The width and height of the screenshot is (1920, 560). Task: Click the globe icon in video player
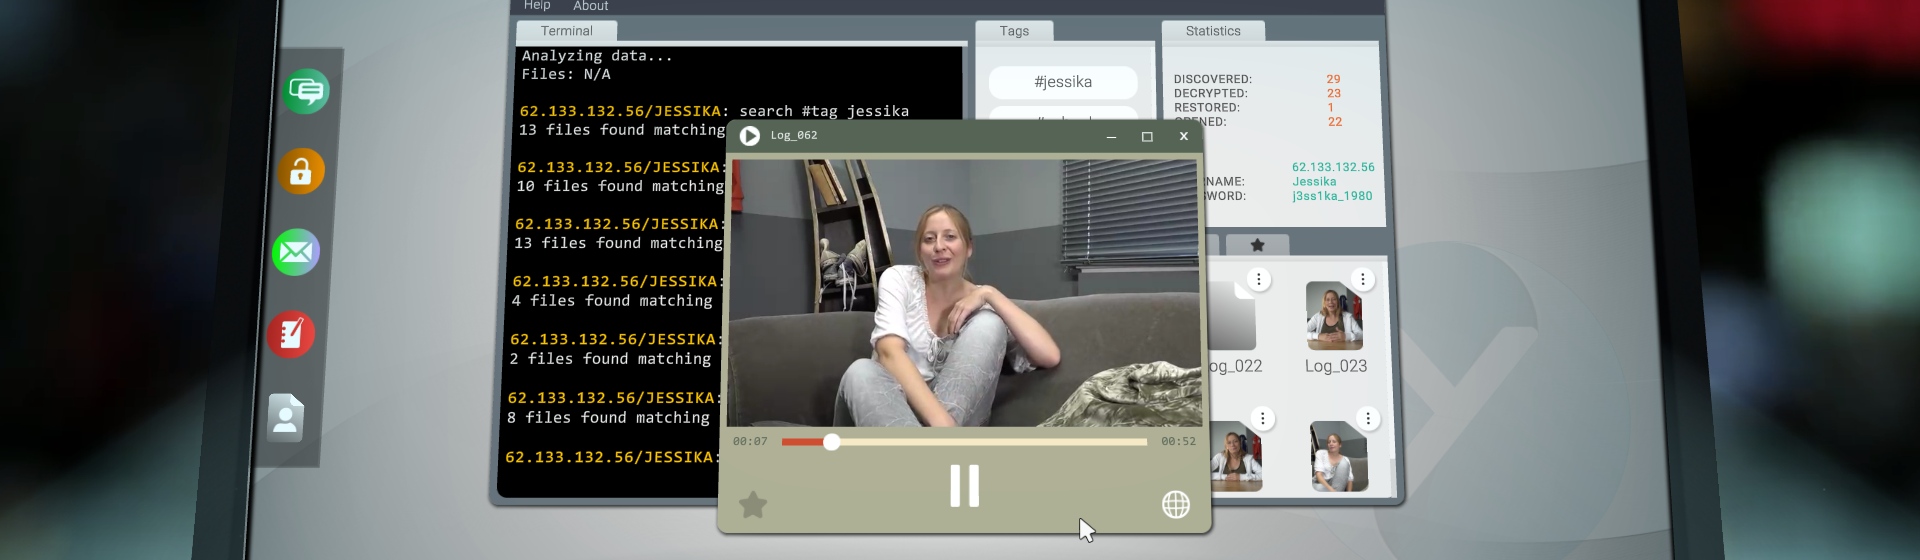coord(1175,505)
